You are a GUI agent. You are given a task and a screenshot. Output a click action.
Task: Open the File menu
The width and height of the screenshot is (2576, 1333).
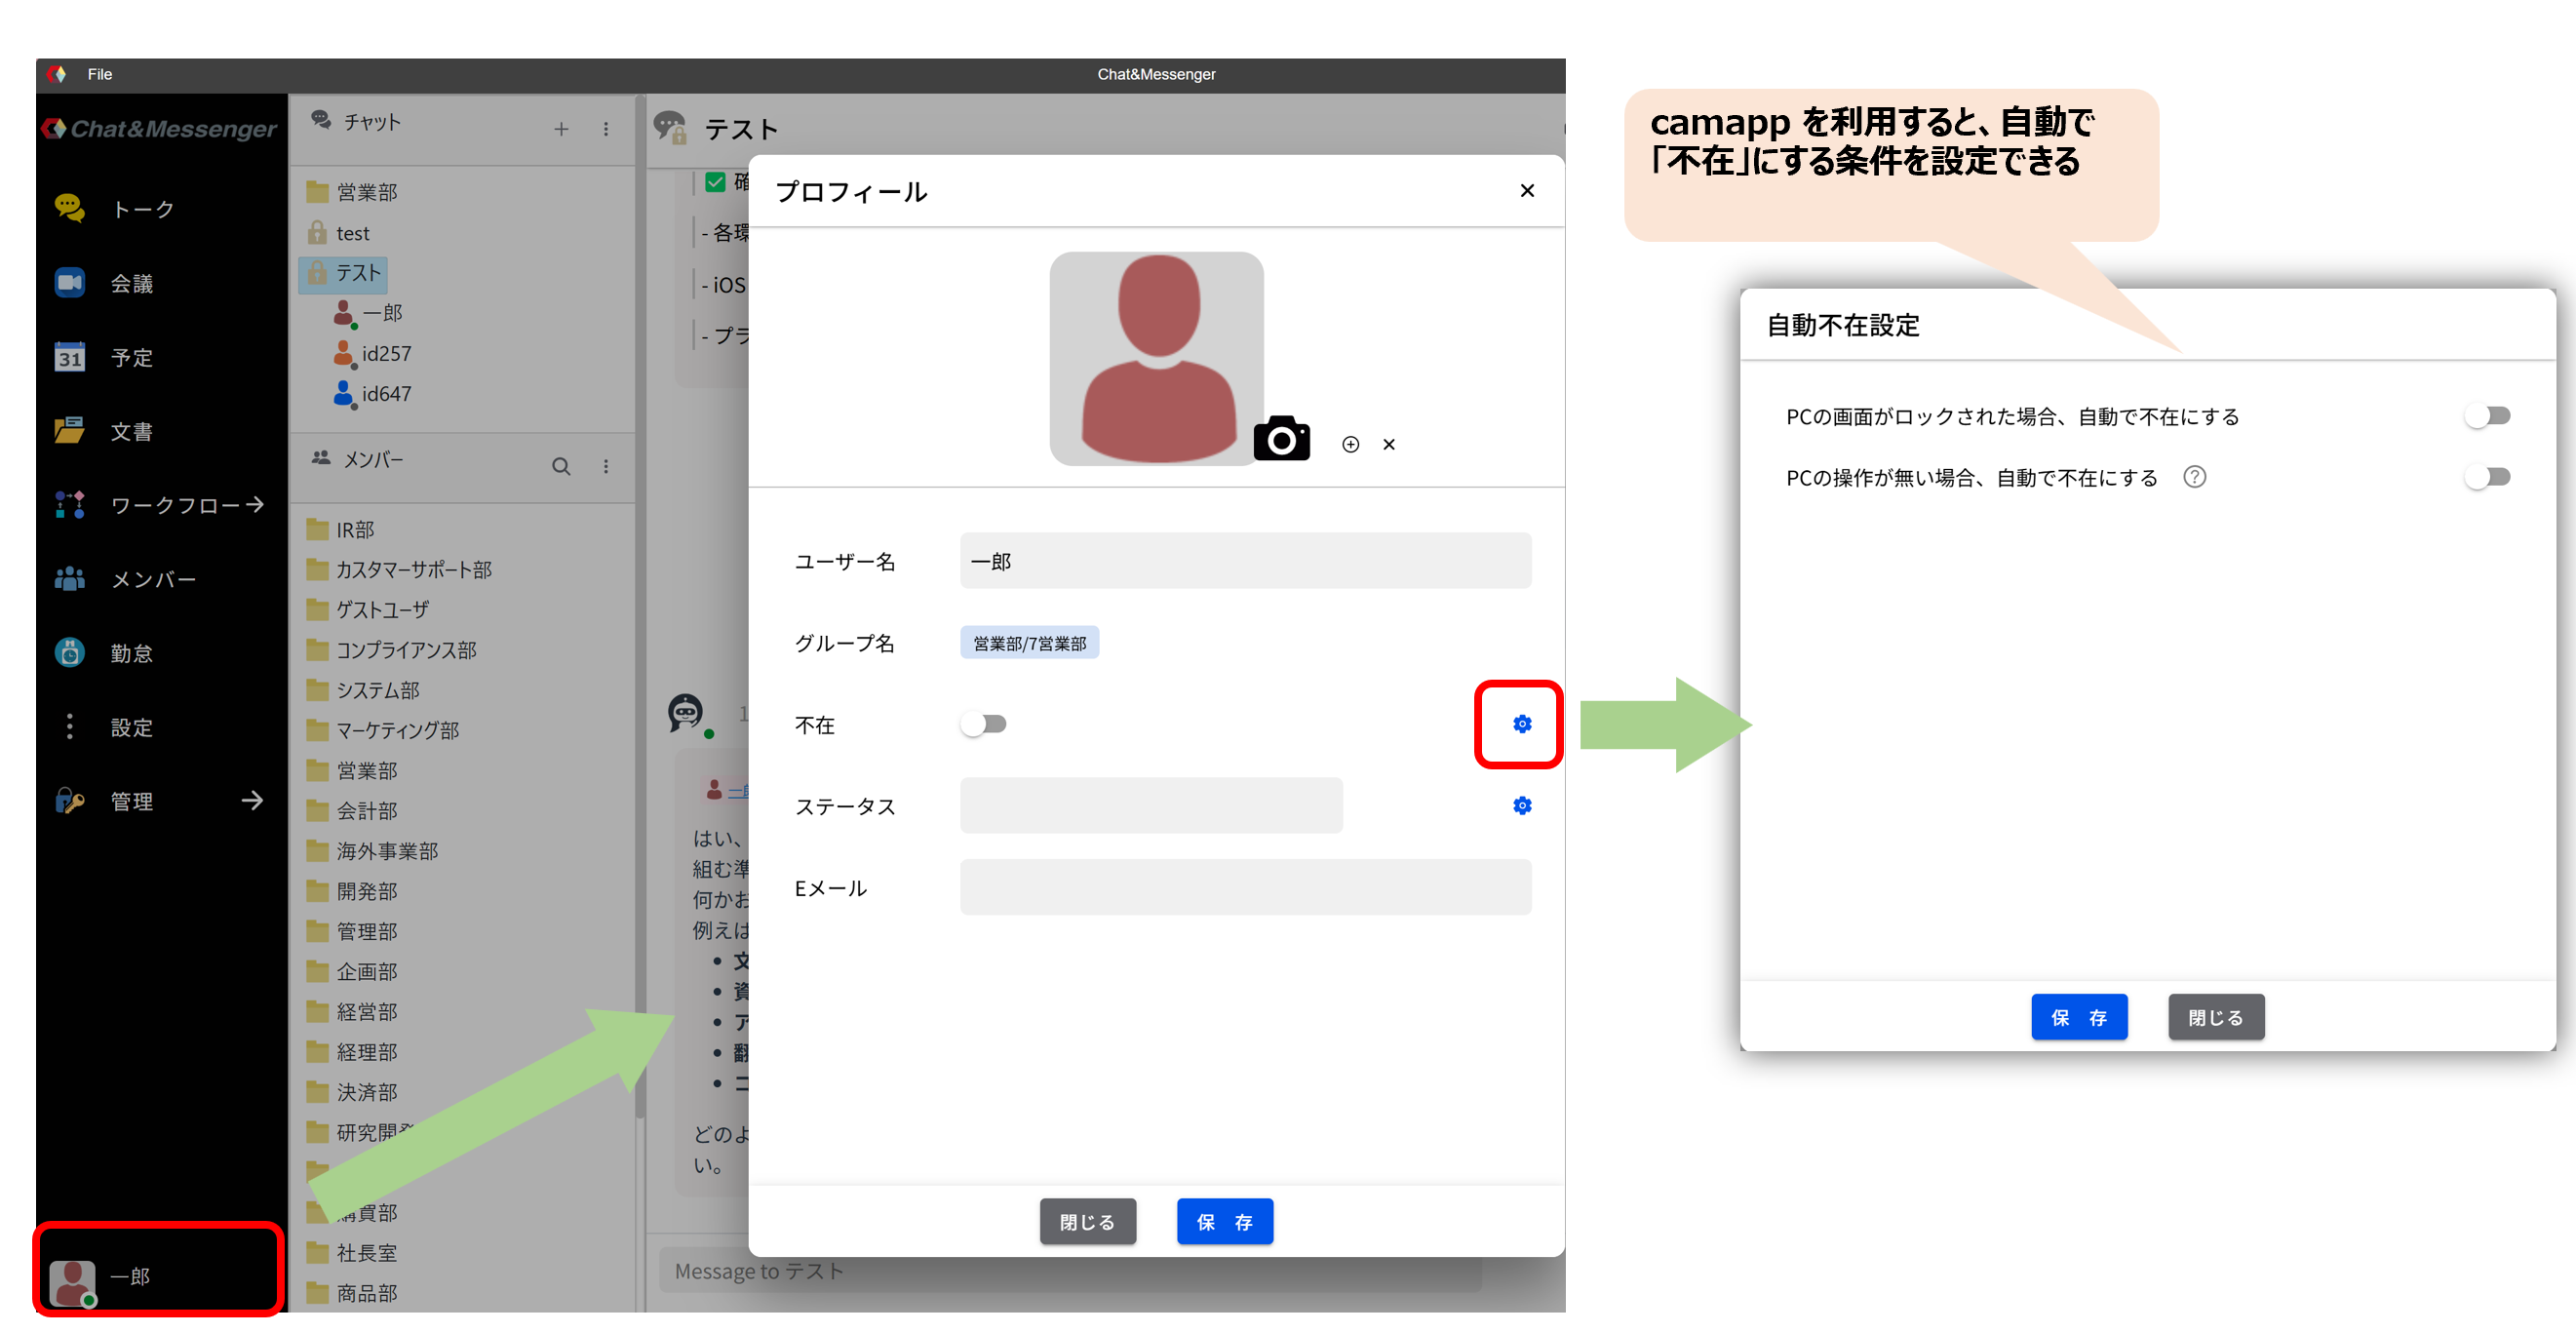99,74
